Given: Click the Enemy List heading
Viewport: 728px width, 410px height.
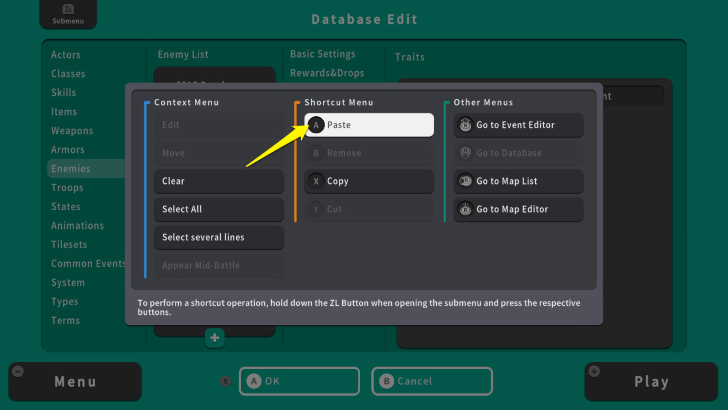Looking at the screenshot, I should pyautogui.click(x=183, y=55).
